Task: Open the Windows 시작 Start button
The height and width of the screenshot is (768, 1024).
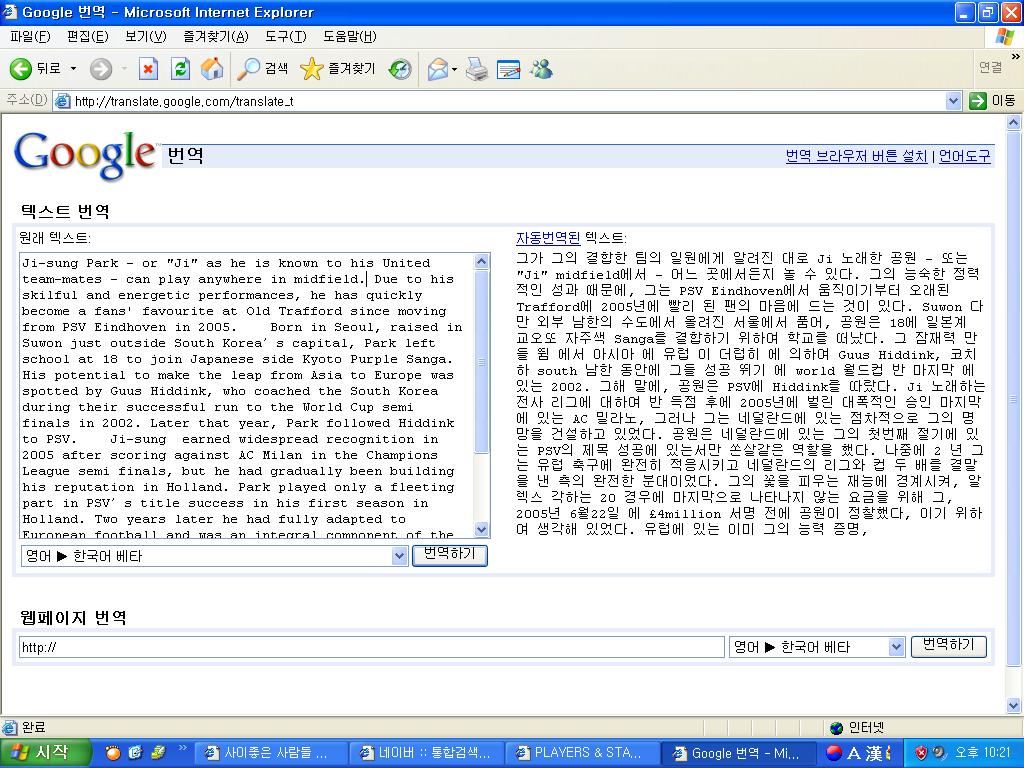Action: point(46,753)
